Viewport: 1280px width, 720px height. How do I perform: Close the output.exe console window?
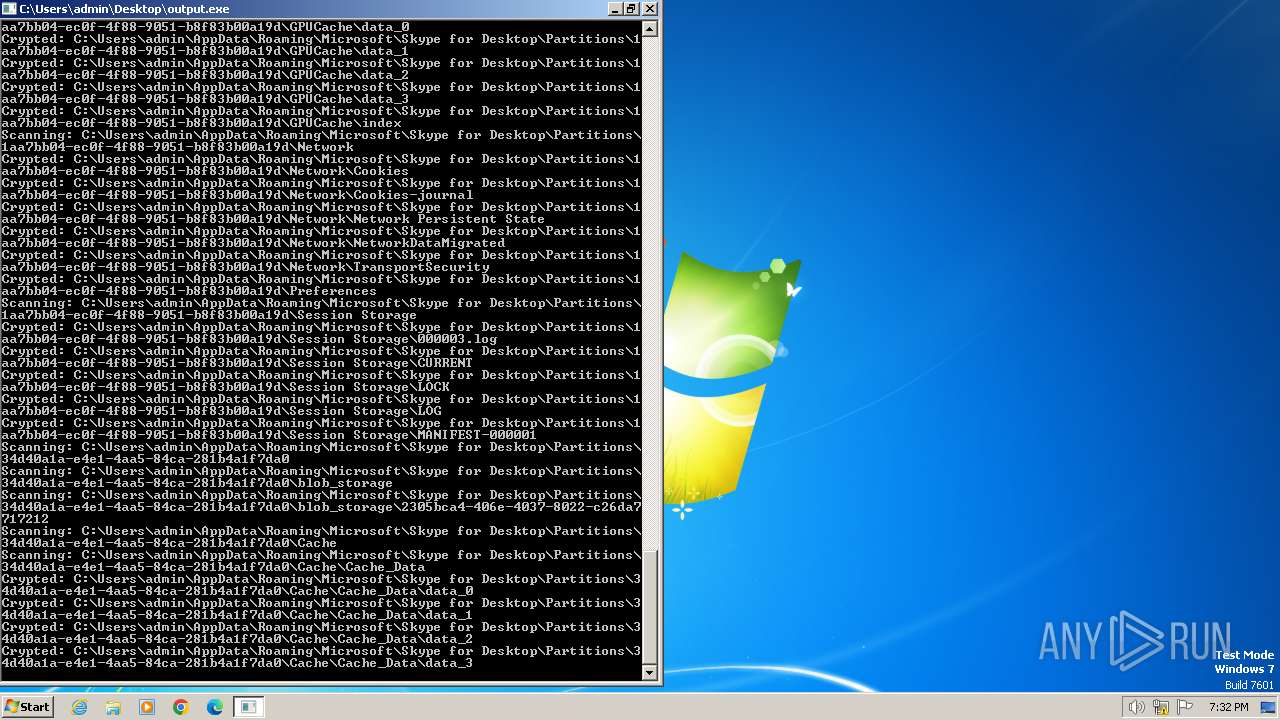point(649,8)
